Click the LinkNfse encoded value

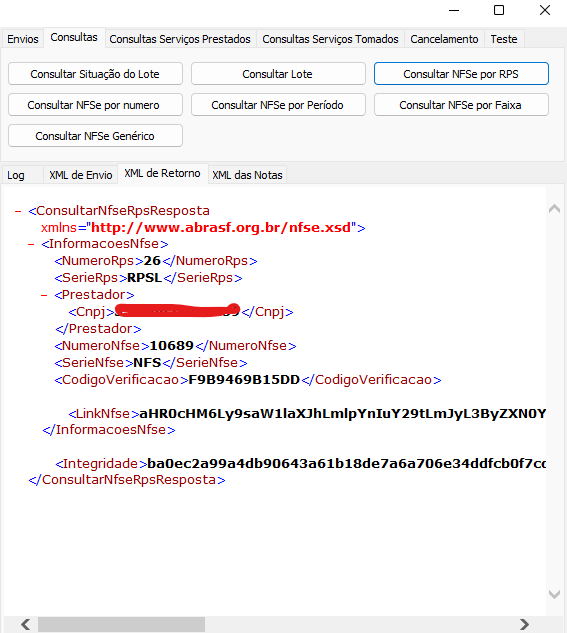click(343, 414)
